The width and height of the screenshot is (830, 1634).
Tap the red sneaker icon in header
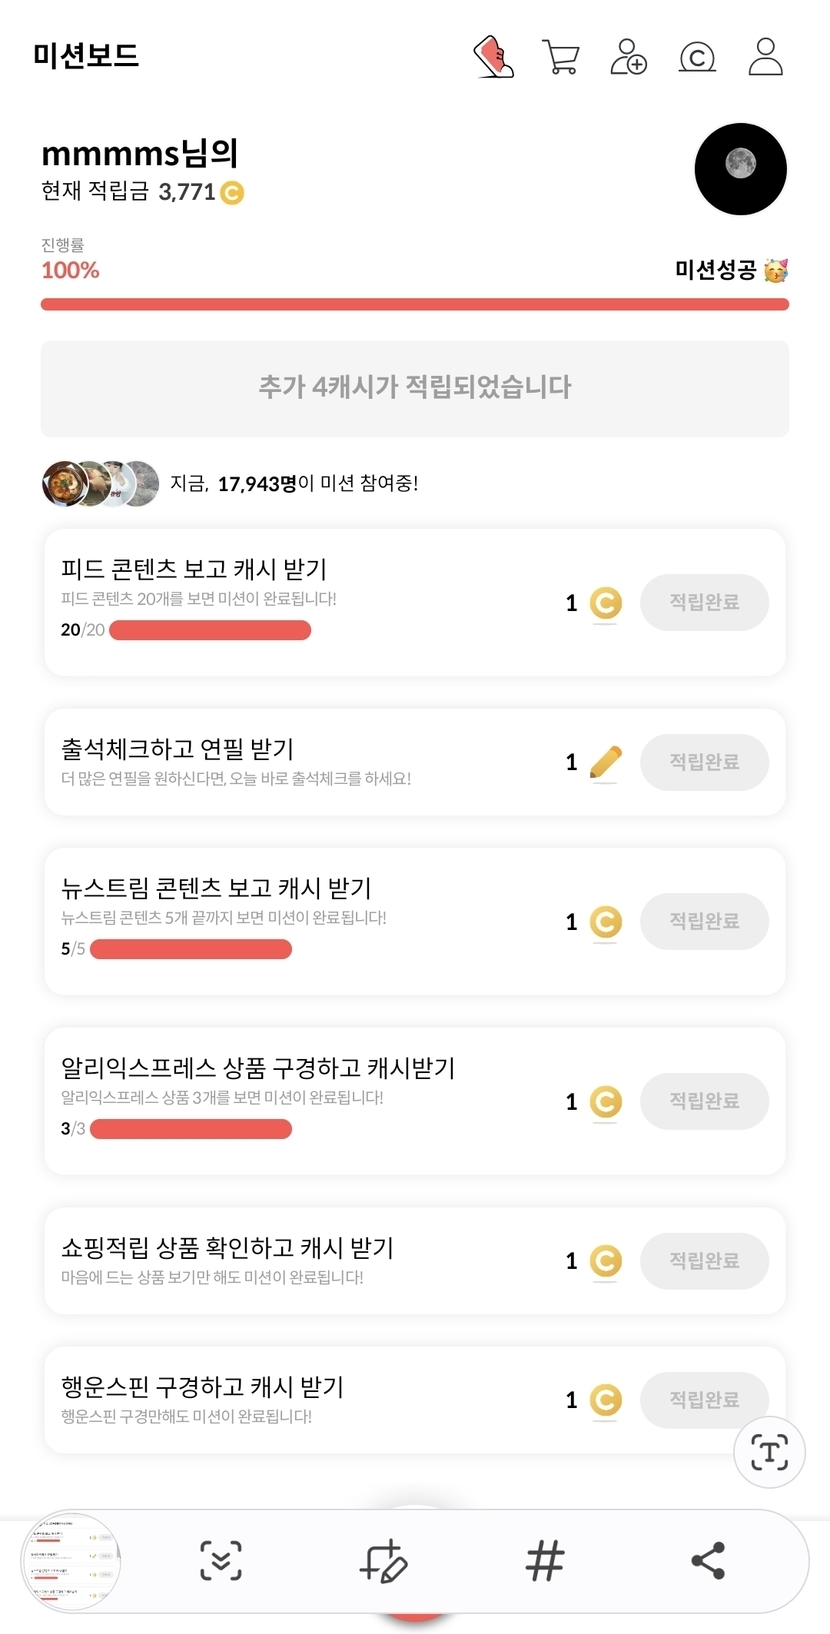pyautogui.click(x=493, y=57)
